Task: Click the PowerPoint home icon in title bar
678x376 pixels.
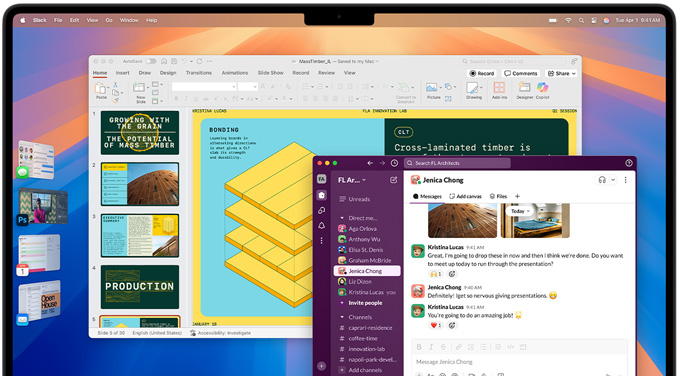Action: (x=164, y=61)
